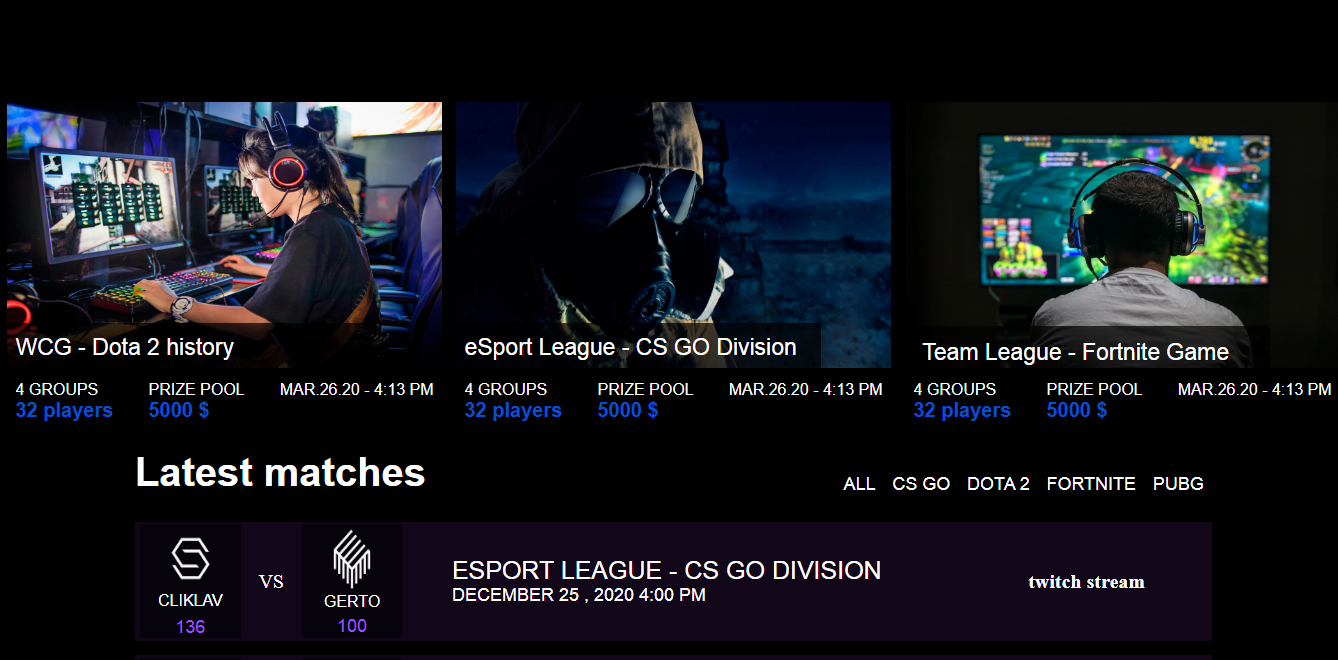1338x660 pixels.
Task: Click the CLIKLAV team logo
Action: click(x=190, y=560)
